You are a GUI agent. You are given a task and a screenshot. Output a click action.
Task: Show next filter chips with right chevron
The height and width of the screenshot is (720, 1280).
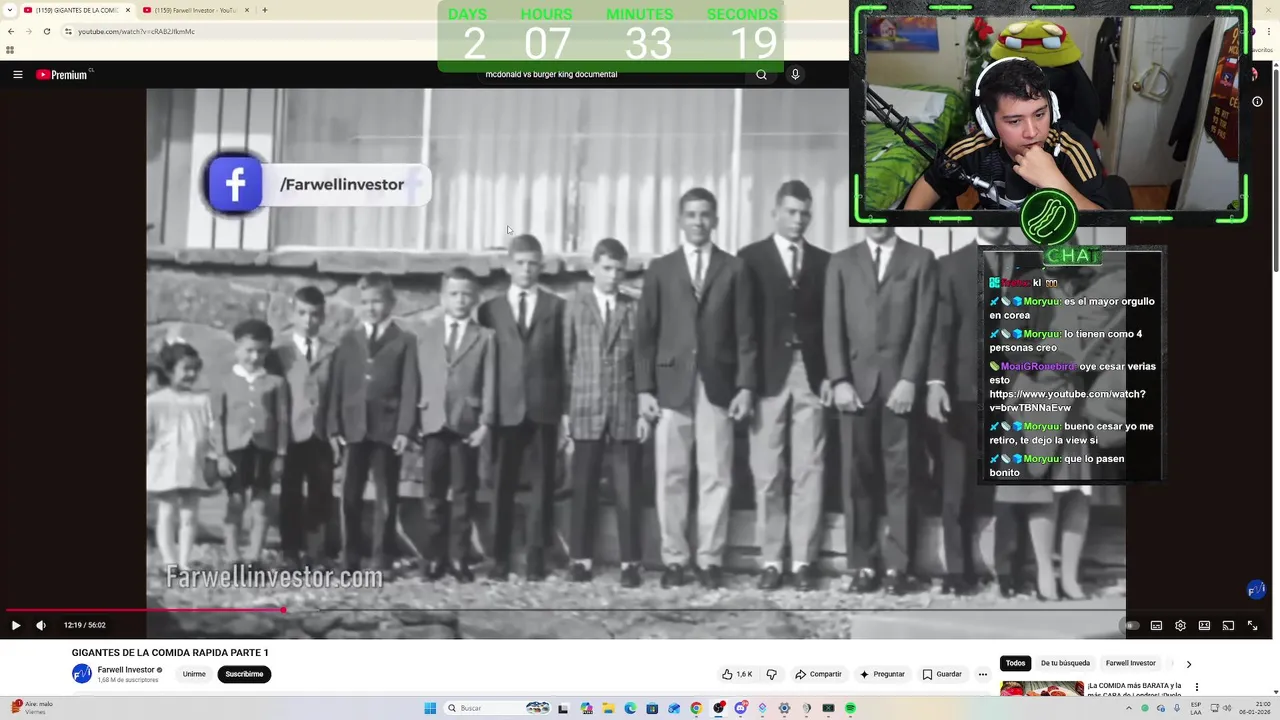click(x=1188, y=664)
